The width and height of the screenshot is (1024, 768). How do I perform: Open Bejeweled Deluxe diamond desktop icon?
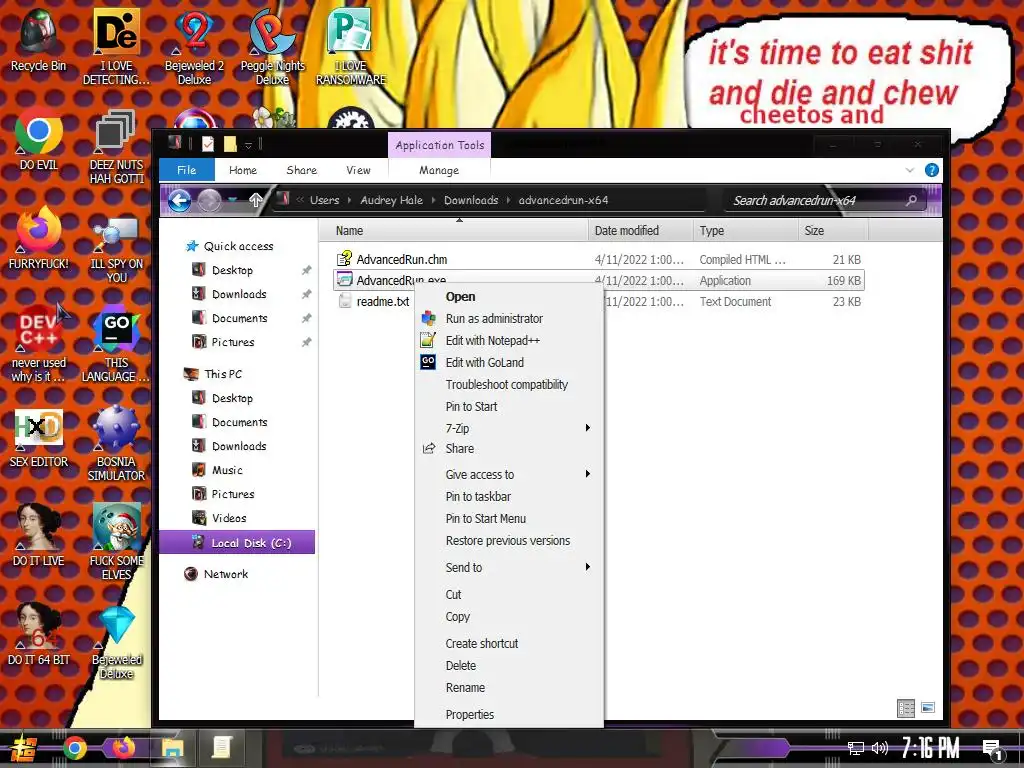[116, 641]
